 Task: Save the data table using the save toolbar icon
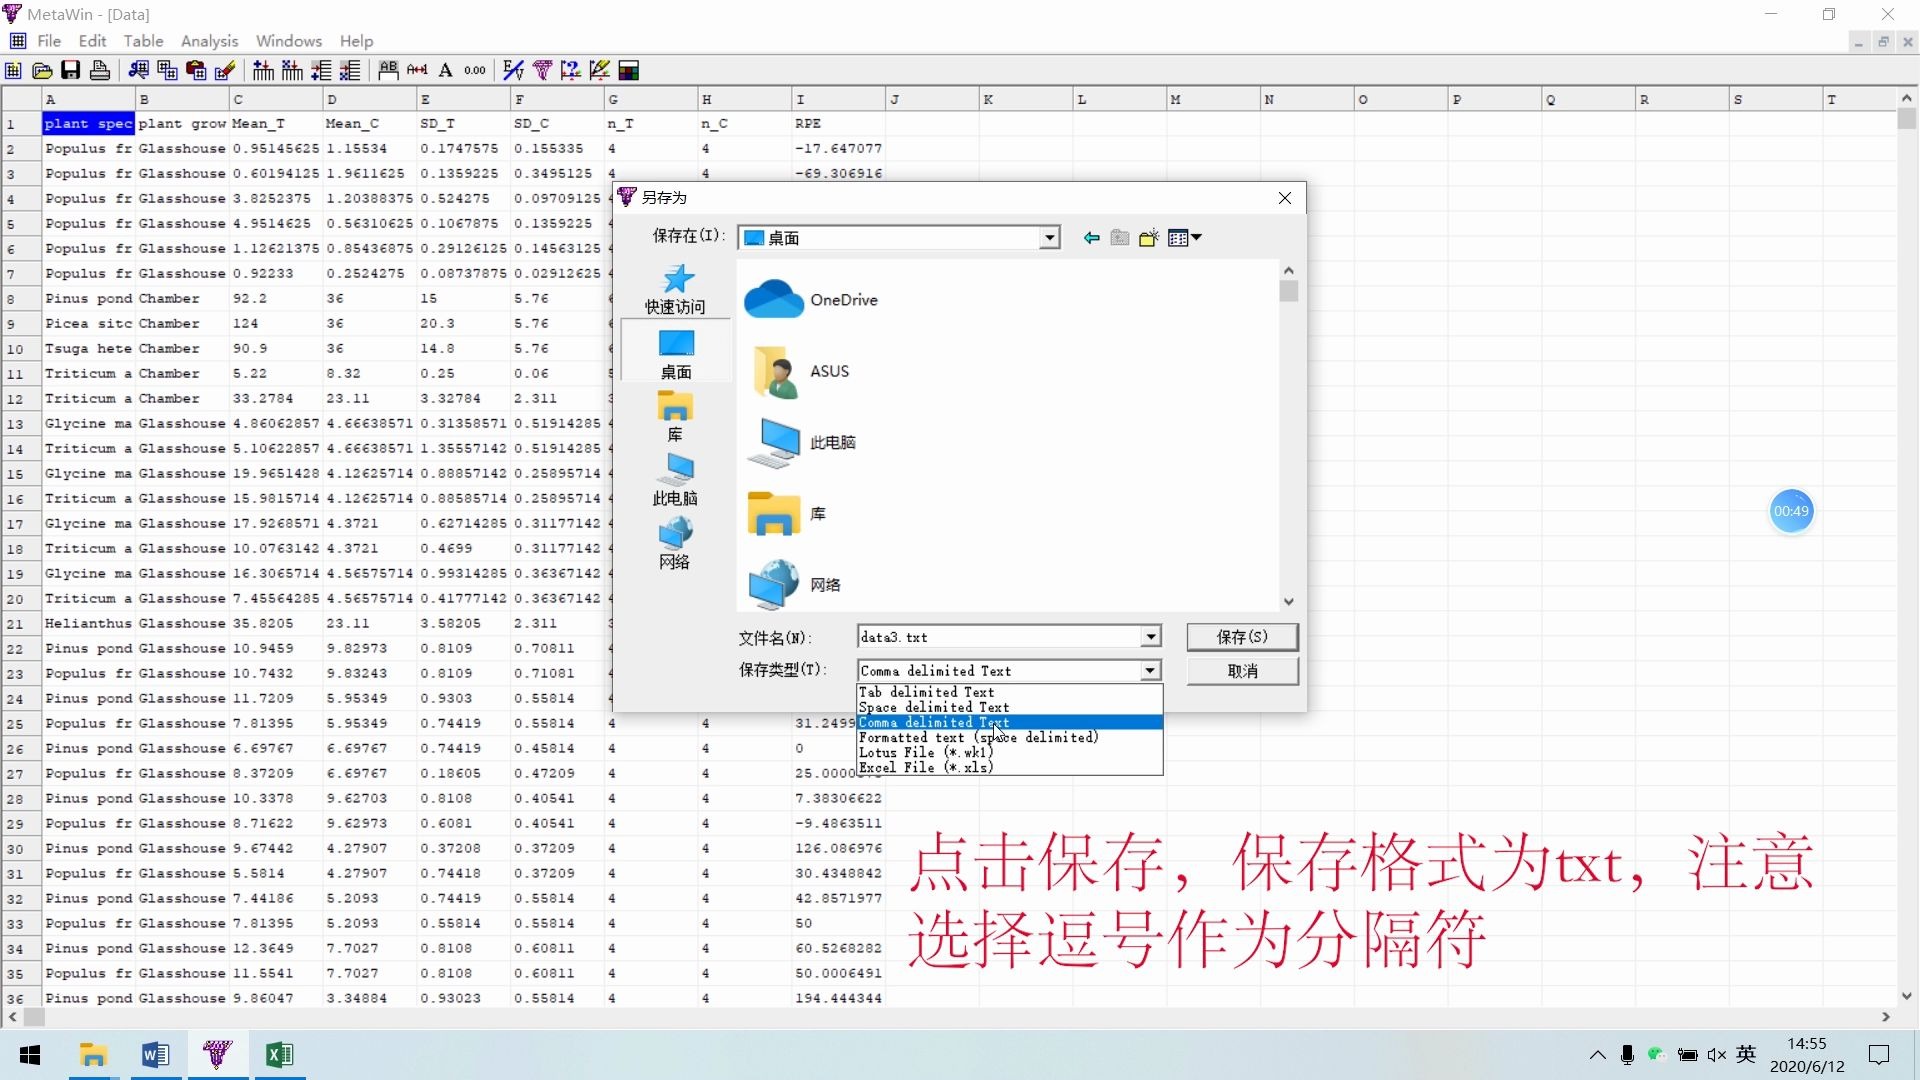[70, 70]
